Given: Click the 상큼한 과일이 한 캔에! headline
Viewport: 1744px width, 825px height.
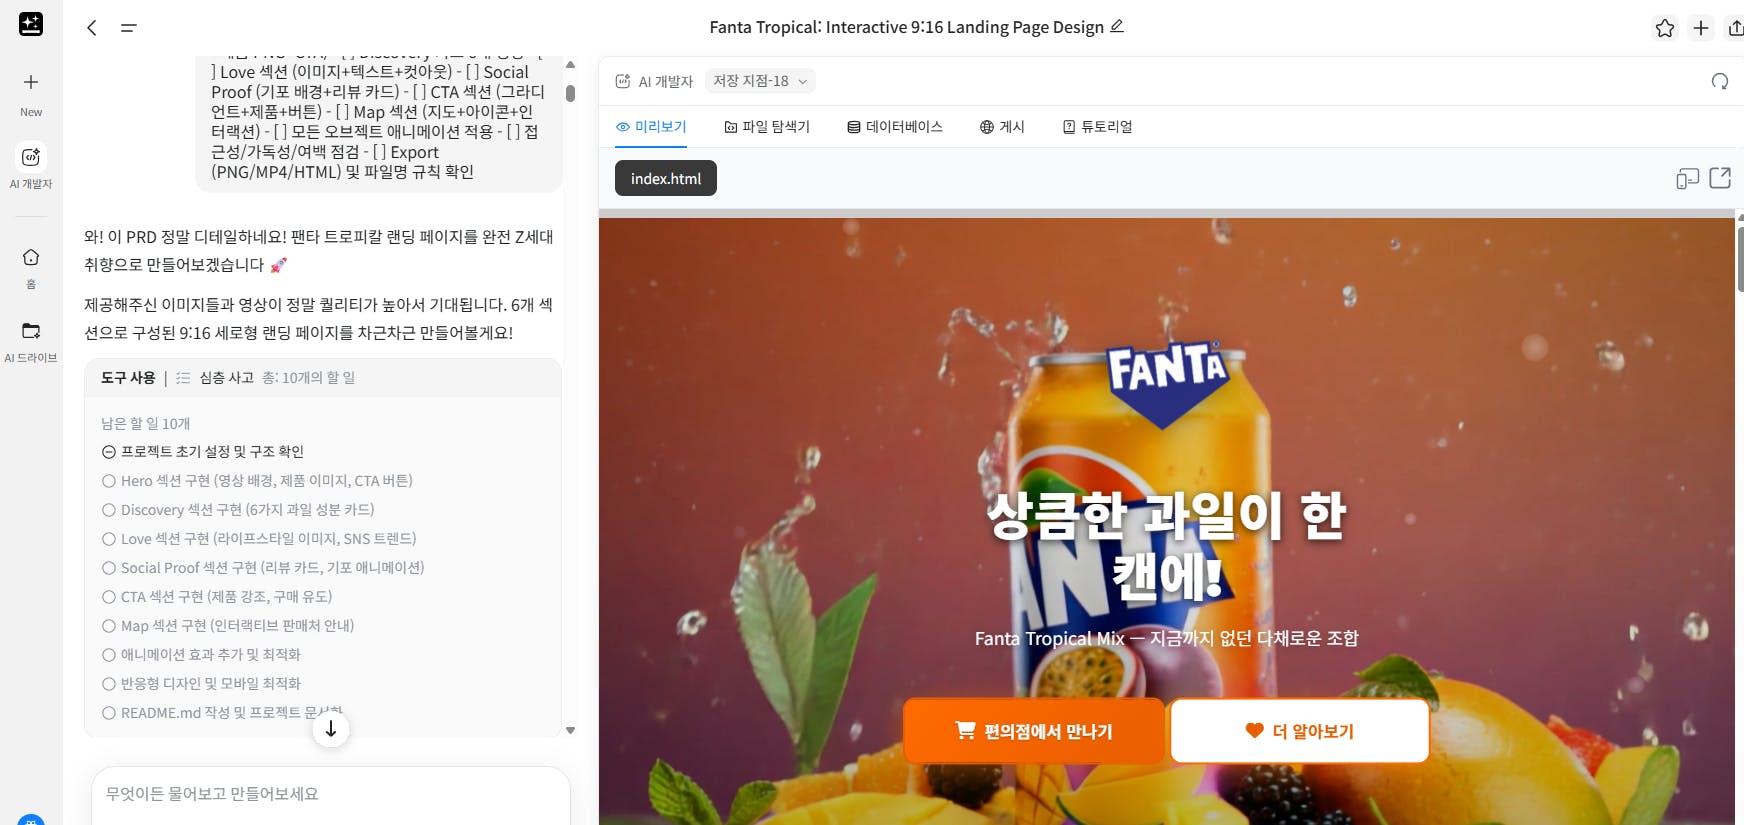Looking at the screenshot, I should [x=1166, y=546].
